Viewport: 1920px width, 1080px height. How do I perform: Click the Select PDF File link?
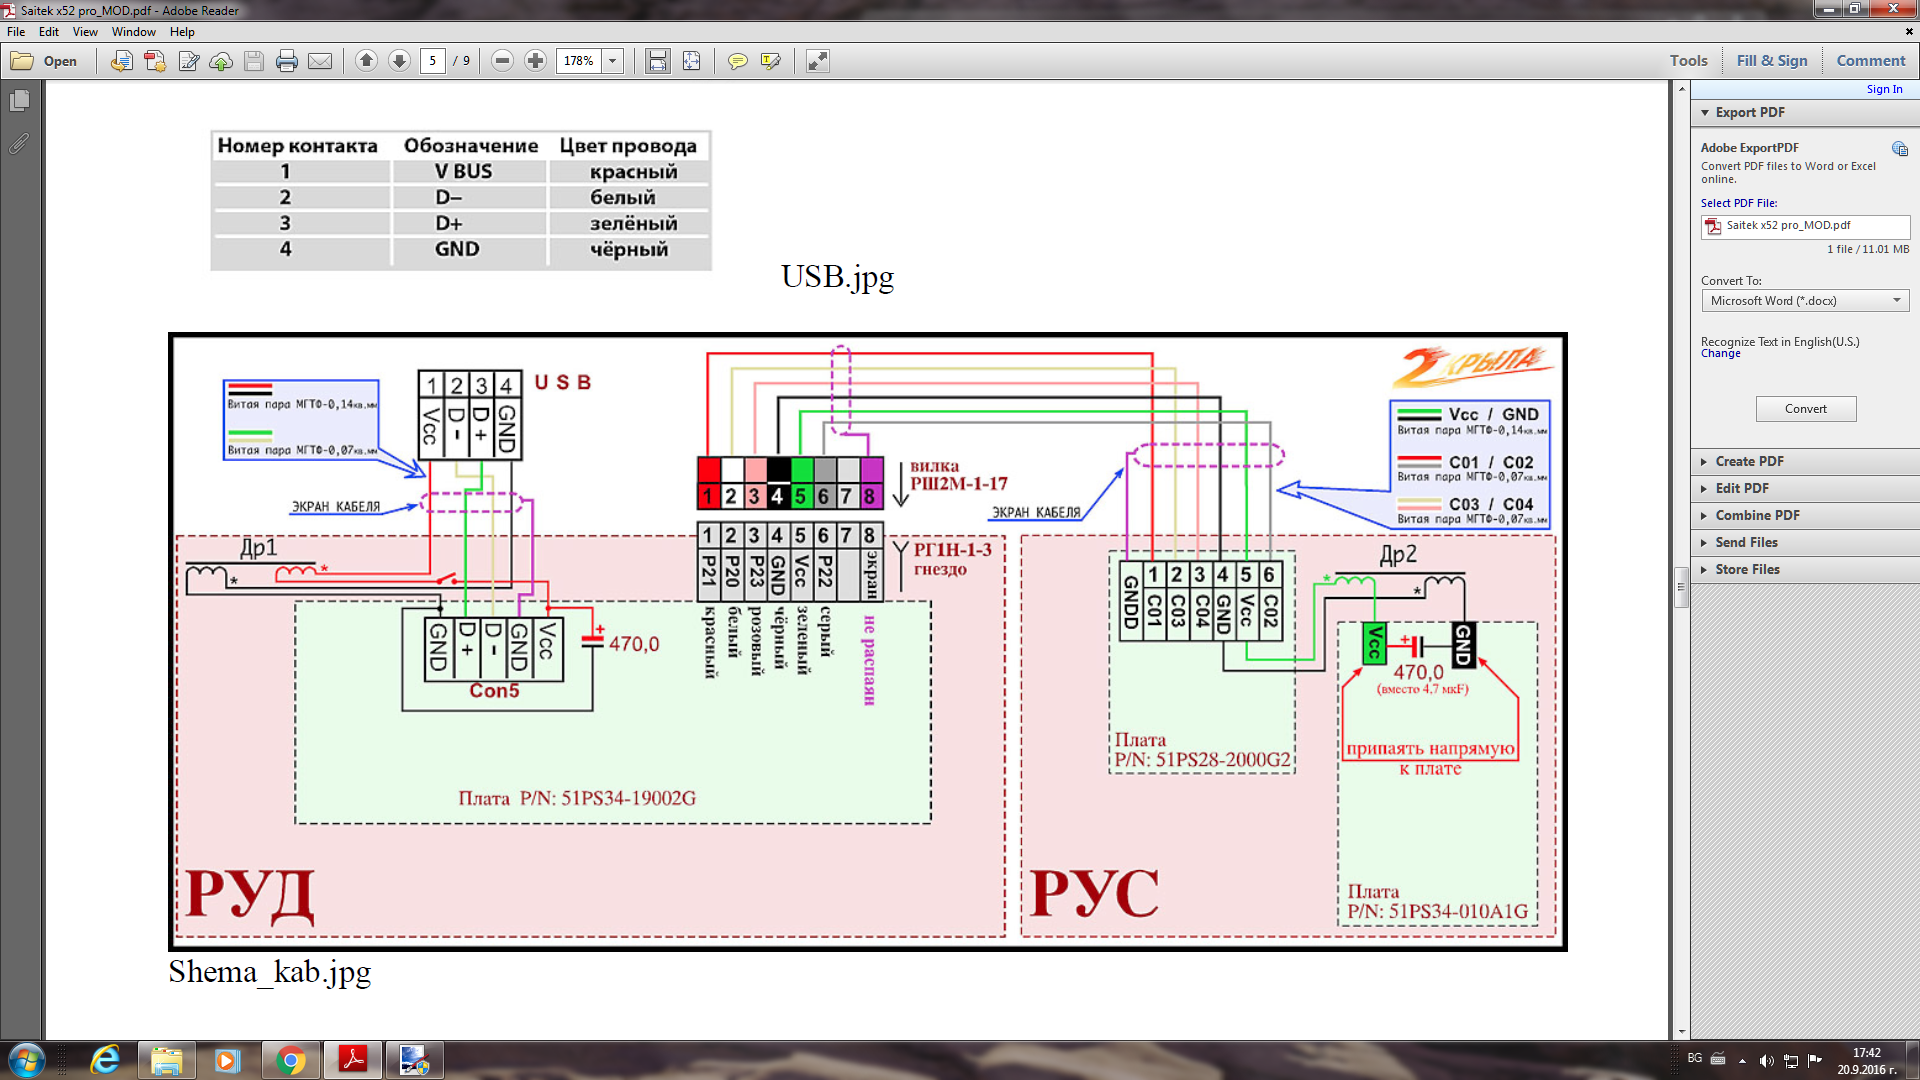coord(1739,204)
